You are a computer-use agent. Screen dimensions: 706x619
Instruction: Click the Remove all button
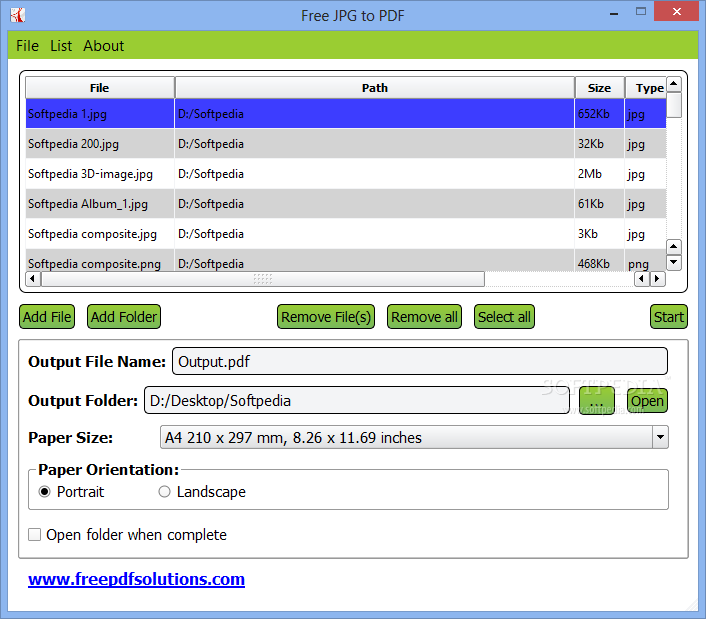[425, 317]
